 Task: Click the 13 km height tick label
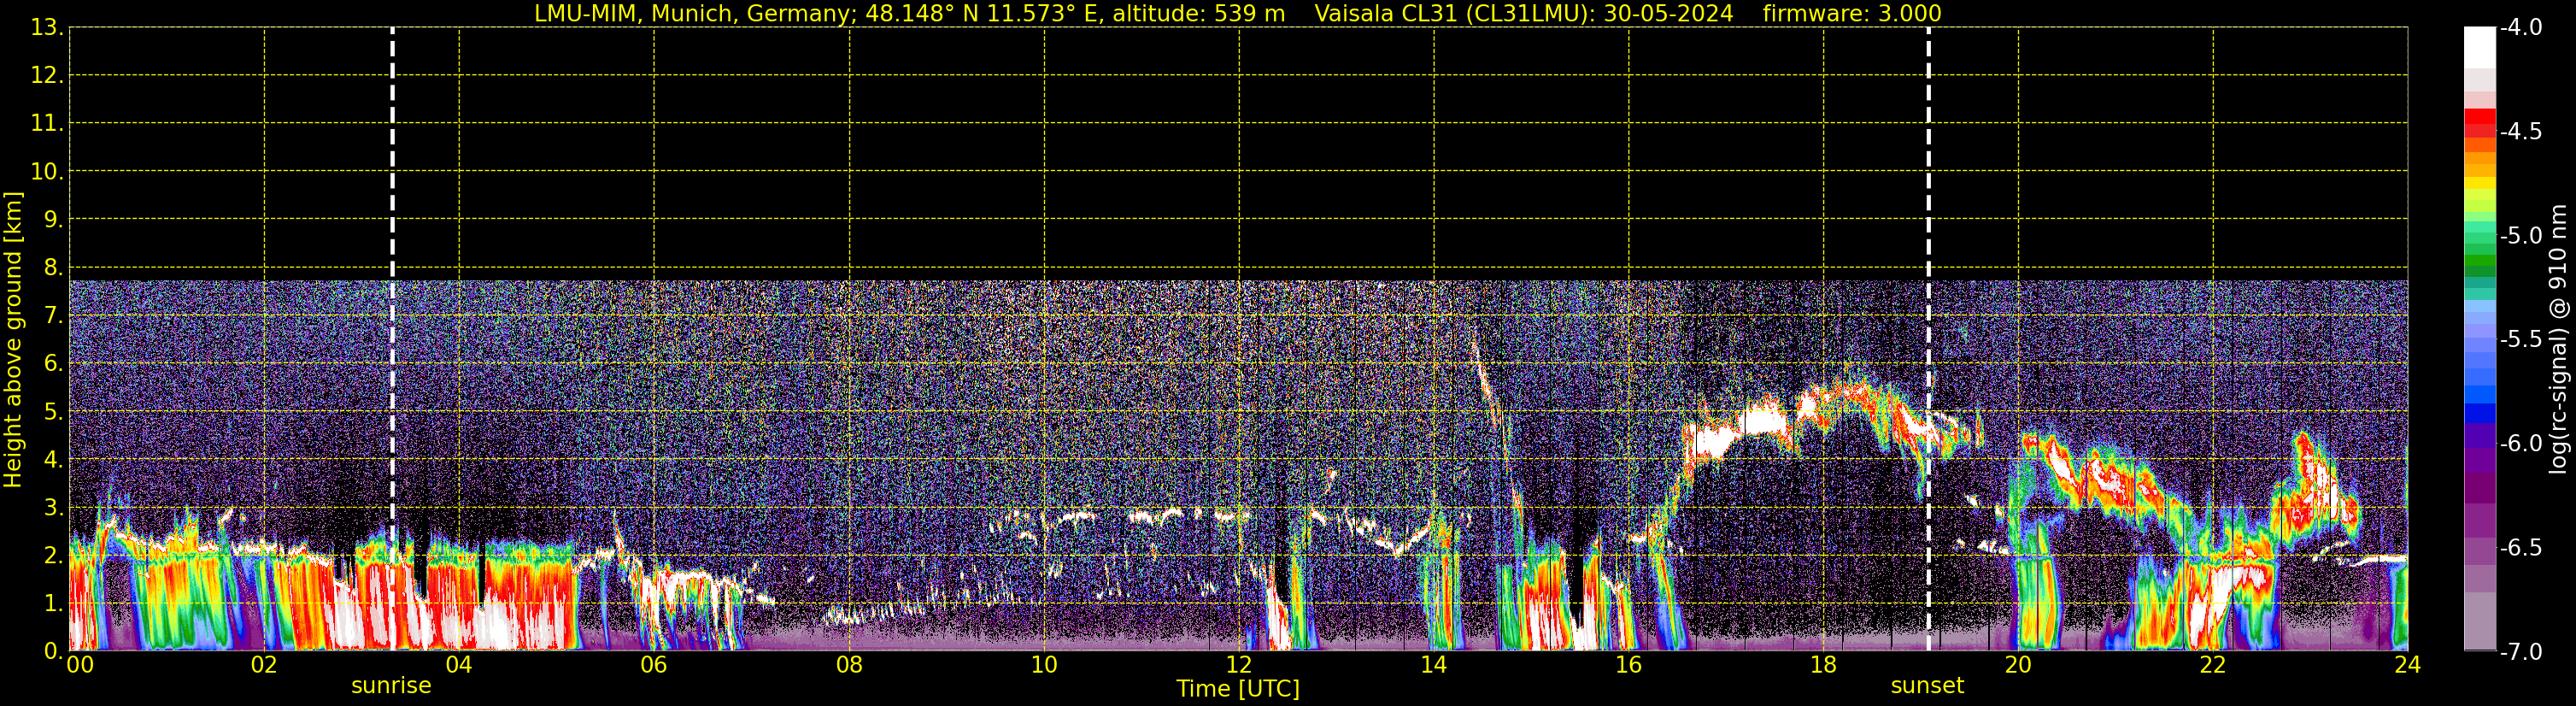tap(46, 28)
